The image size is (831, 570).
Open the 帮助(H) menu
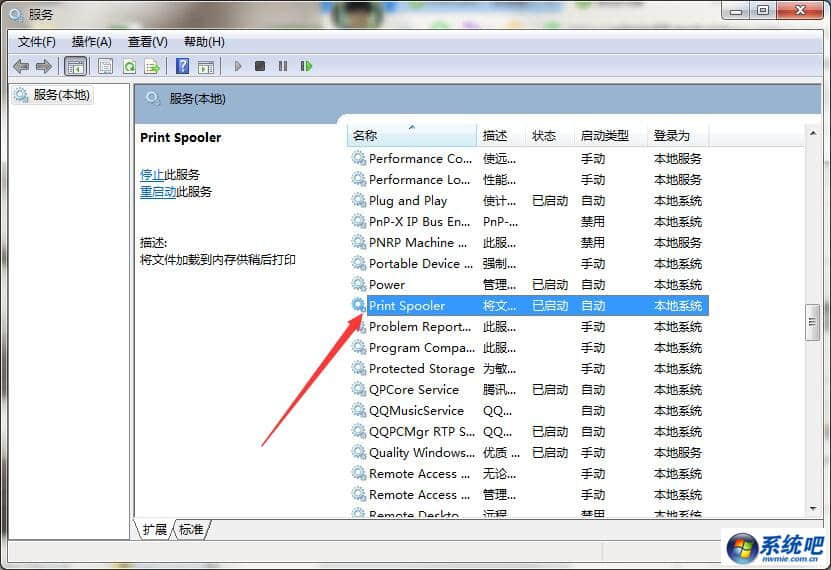204,42
